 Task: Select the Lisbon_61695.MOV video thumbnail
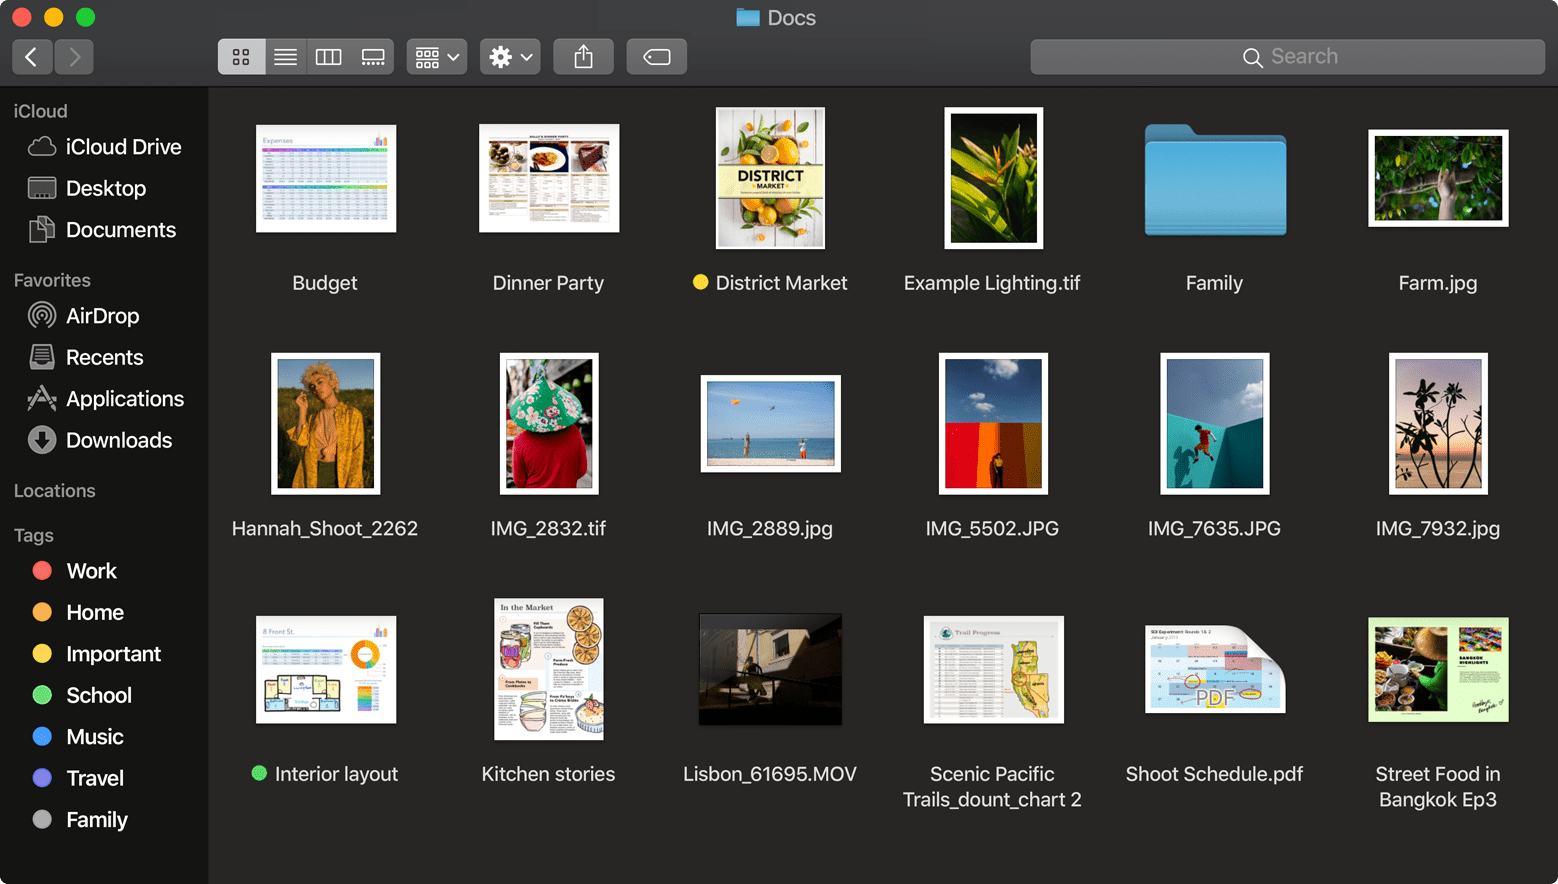click(x=770, y=669)
